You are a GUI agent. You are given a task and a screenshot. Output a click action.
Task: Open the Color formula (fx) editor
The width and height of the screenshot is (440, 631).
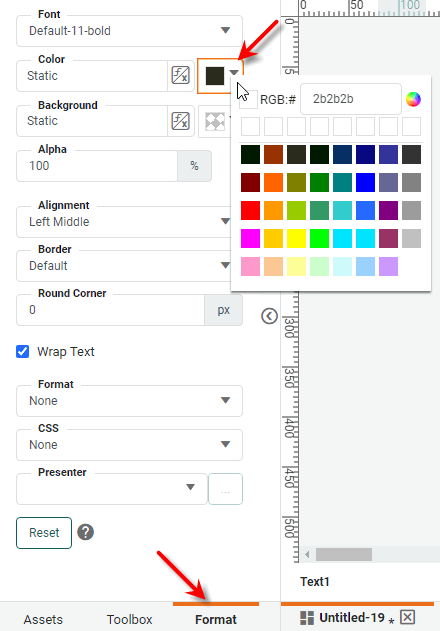click(x=180, y=75)
